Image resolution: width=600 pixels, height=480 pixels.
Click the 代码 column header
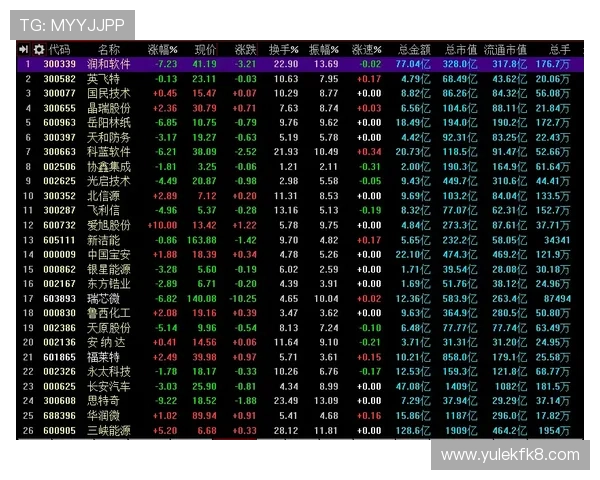click(x=60, y=49)
